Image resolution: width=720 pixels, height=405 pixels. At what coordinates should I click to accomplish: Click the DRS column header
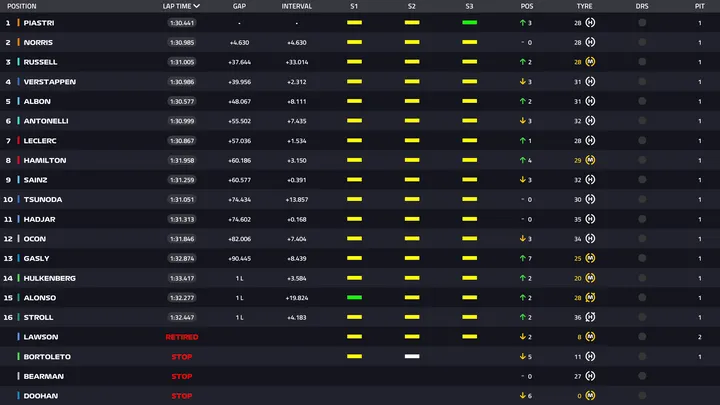[642, 6]
